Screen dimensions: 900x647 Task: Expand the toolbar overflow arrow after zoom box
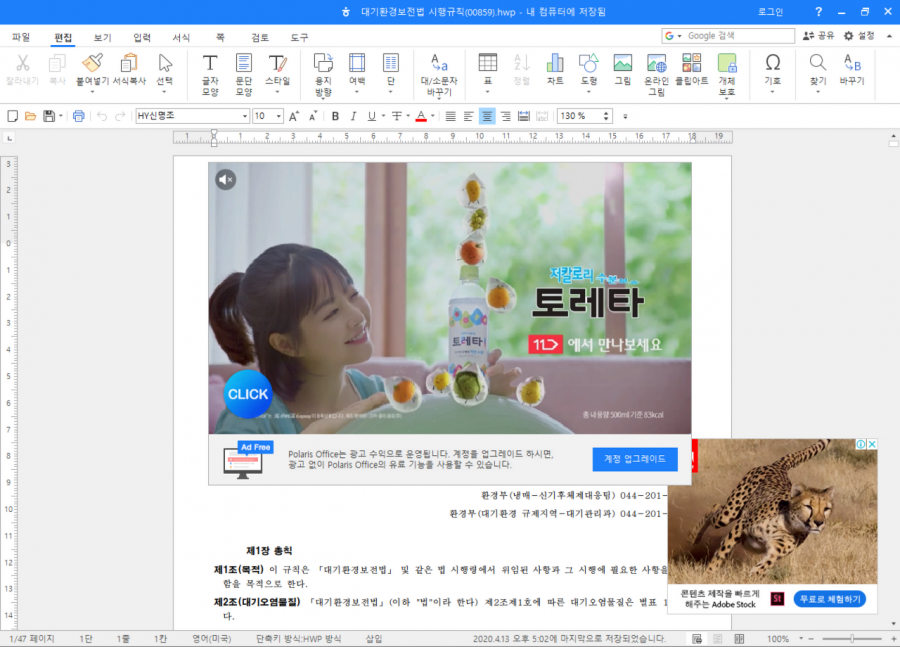(x=625, y=117)
